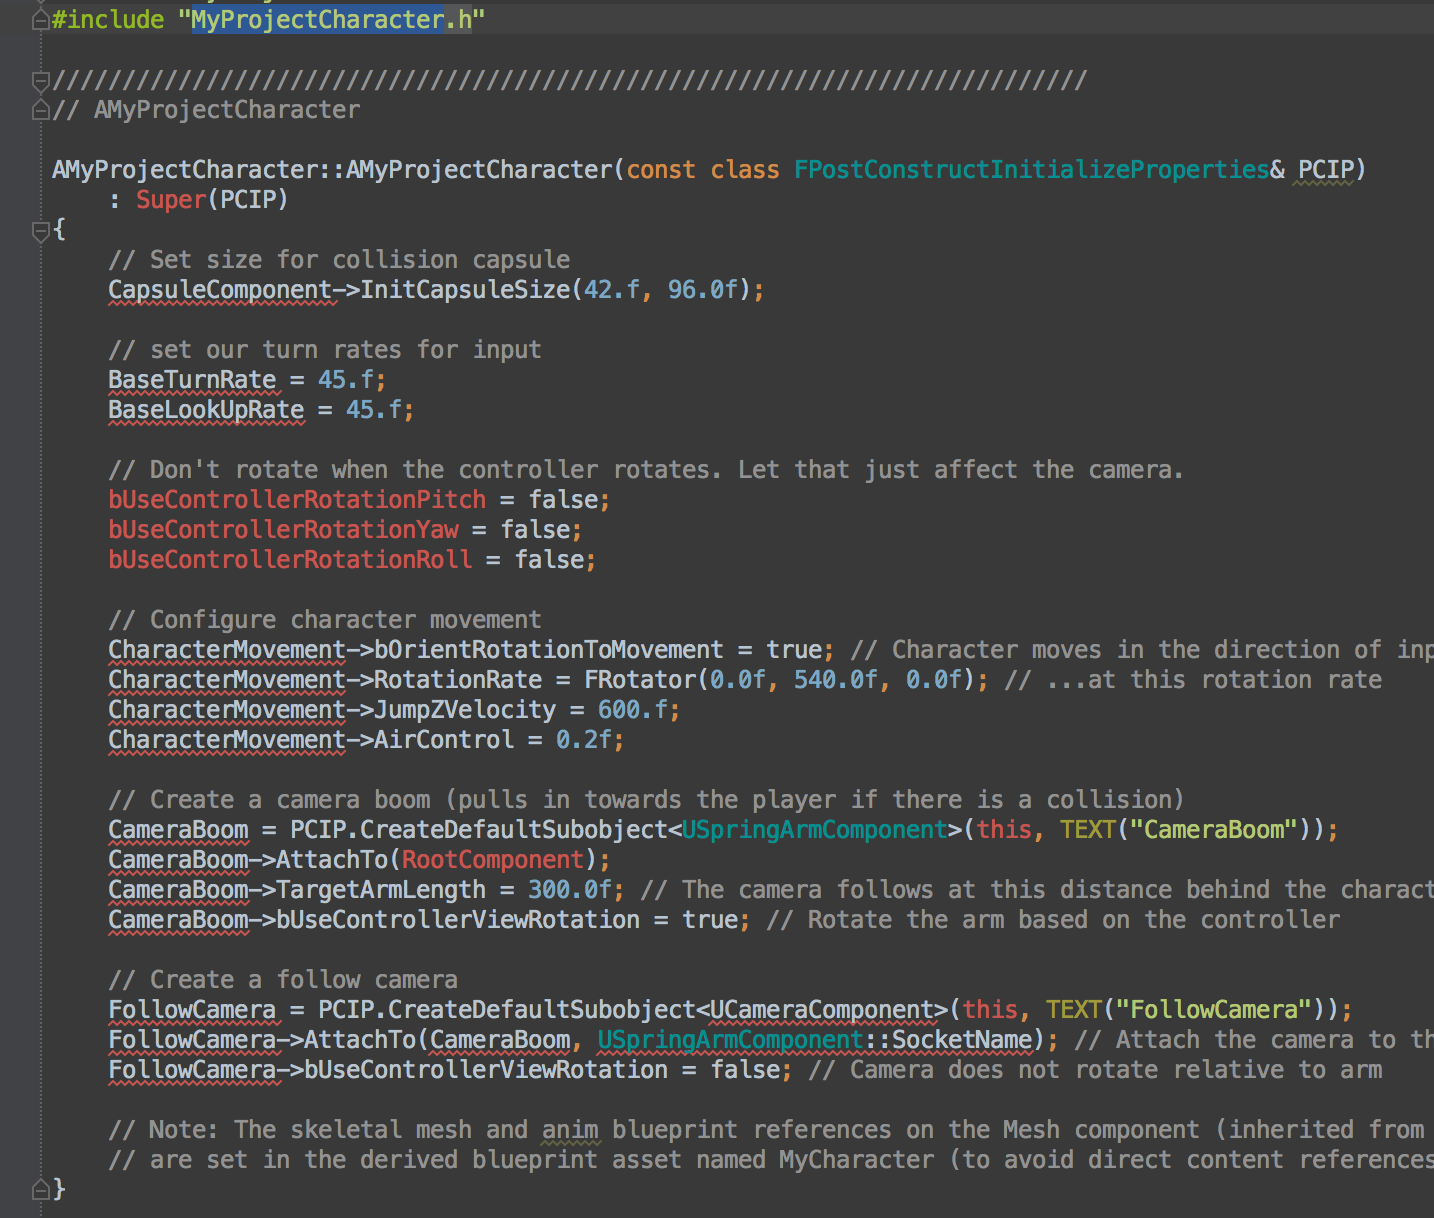Click SocketName in the FollowCamera AttachTo call
Image resolution: width=1434 pixels, height=1218 pixels.
click(x=961, y=1040)
